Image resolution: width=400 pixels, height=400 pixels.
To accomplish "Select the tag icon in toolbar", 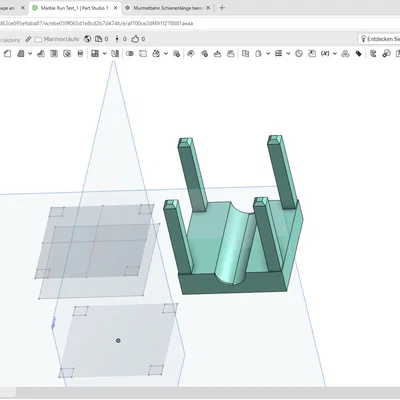I will pyautogui.click(x=359, y=54).
